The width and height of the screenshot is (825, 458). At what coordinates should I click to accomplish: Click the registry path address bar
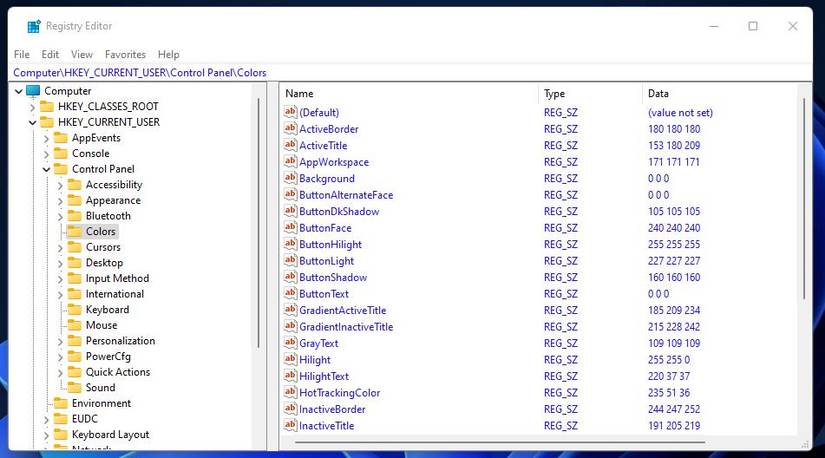pos(410,73)
